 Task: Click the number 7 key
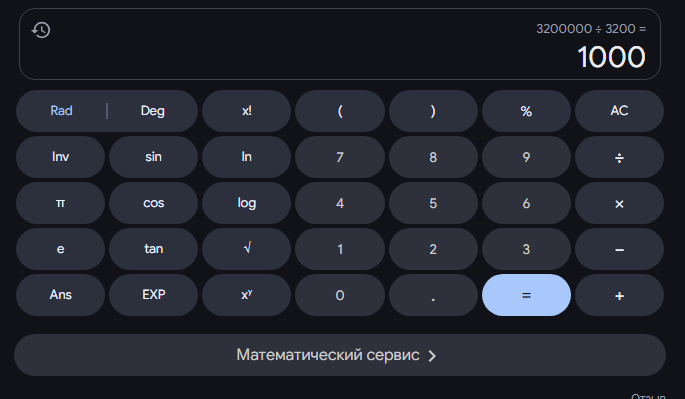(340, 157)
